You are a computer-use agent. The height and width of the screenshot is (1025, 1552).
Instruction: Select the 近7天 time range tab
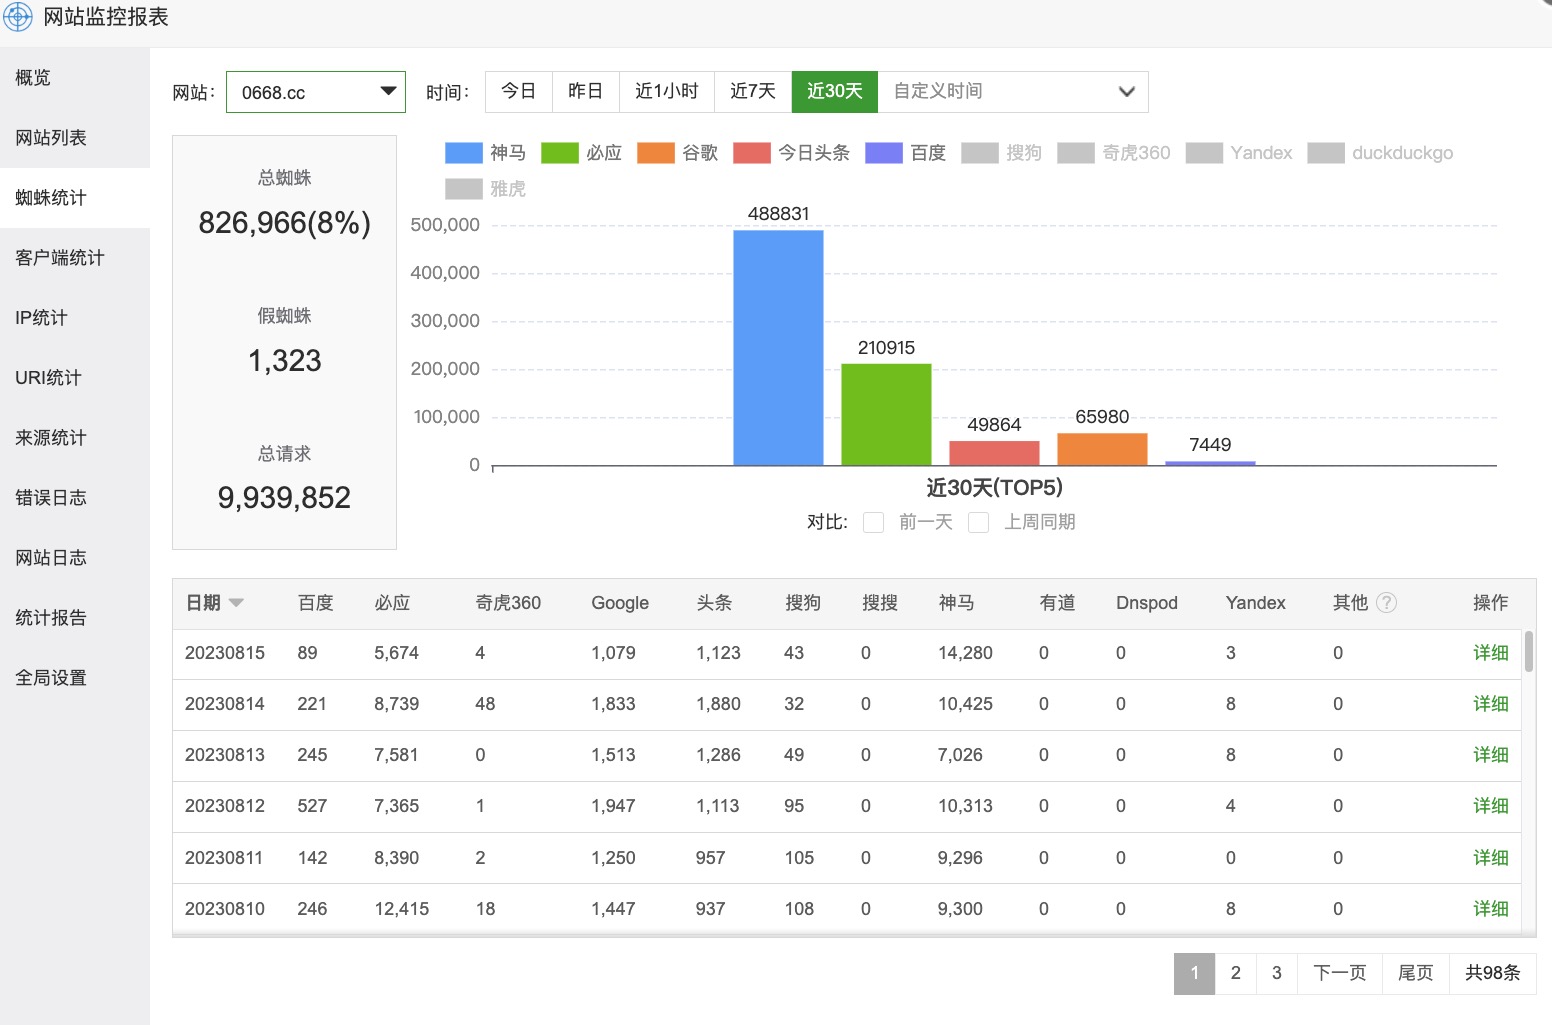tap(752, 92)
